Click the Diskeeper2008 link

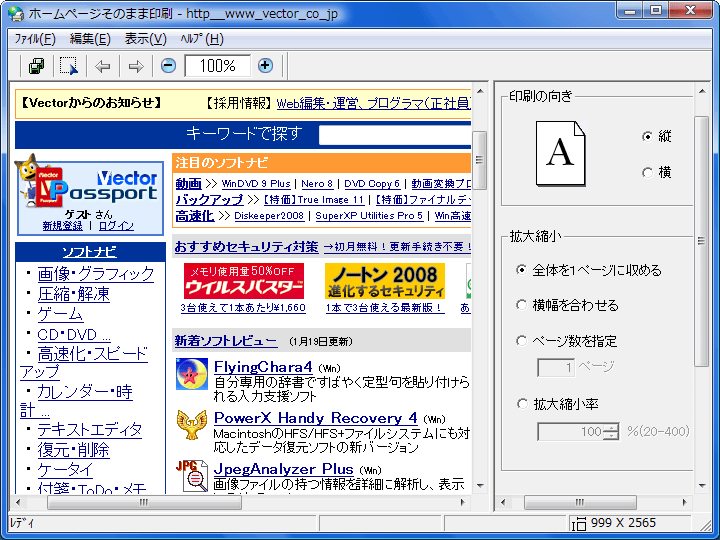click(269, 216)
